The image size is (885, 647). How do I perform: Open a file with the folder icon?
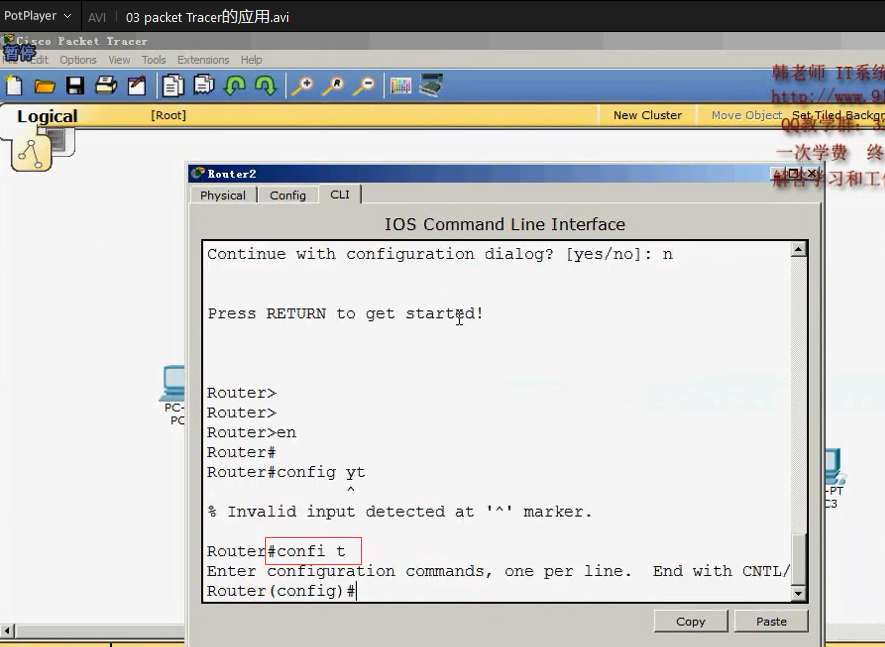point(44,86)
